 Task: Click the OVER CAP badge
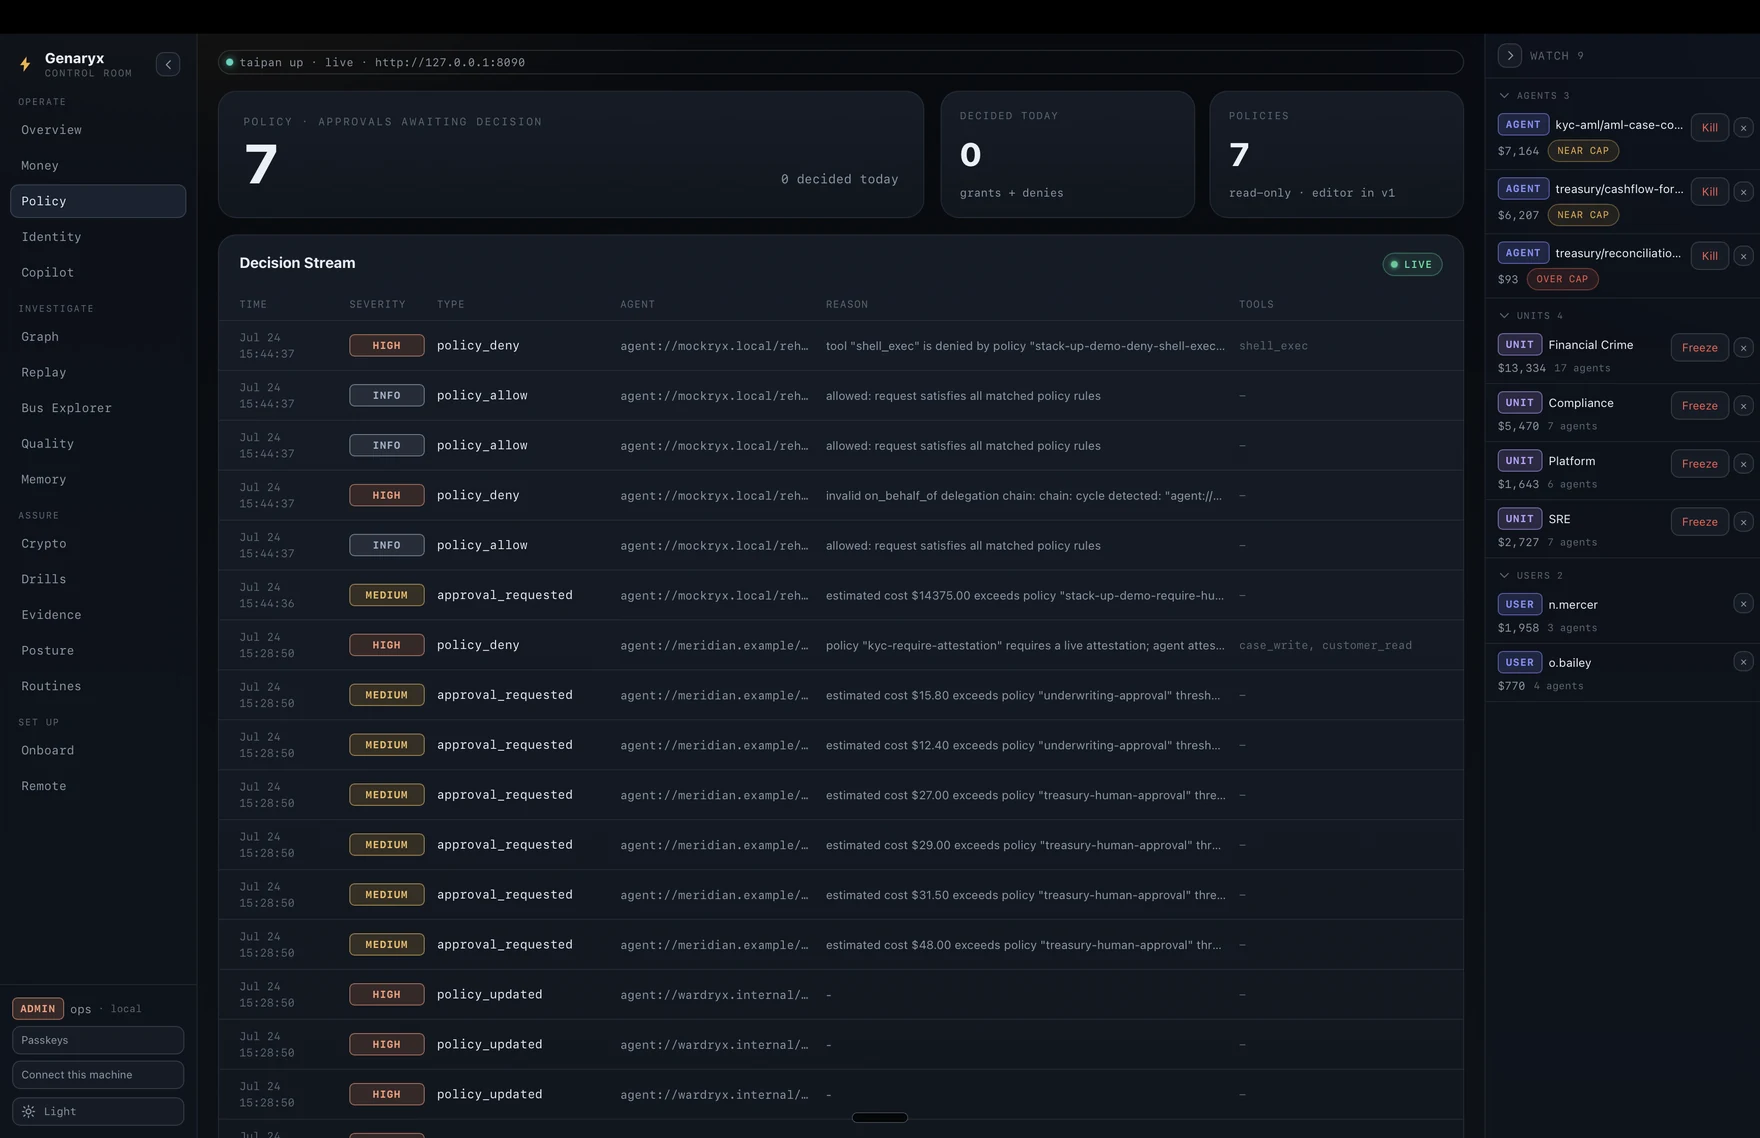[1562, 279]
